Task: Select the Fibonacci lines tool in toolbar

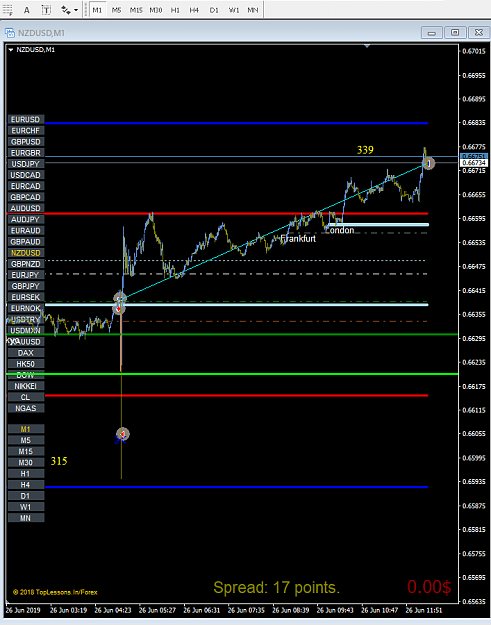Action: coord(7,9)
